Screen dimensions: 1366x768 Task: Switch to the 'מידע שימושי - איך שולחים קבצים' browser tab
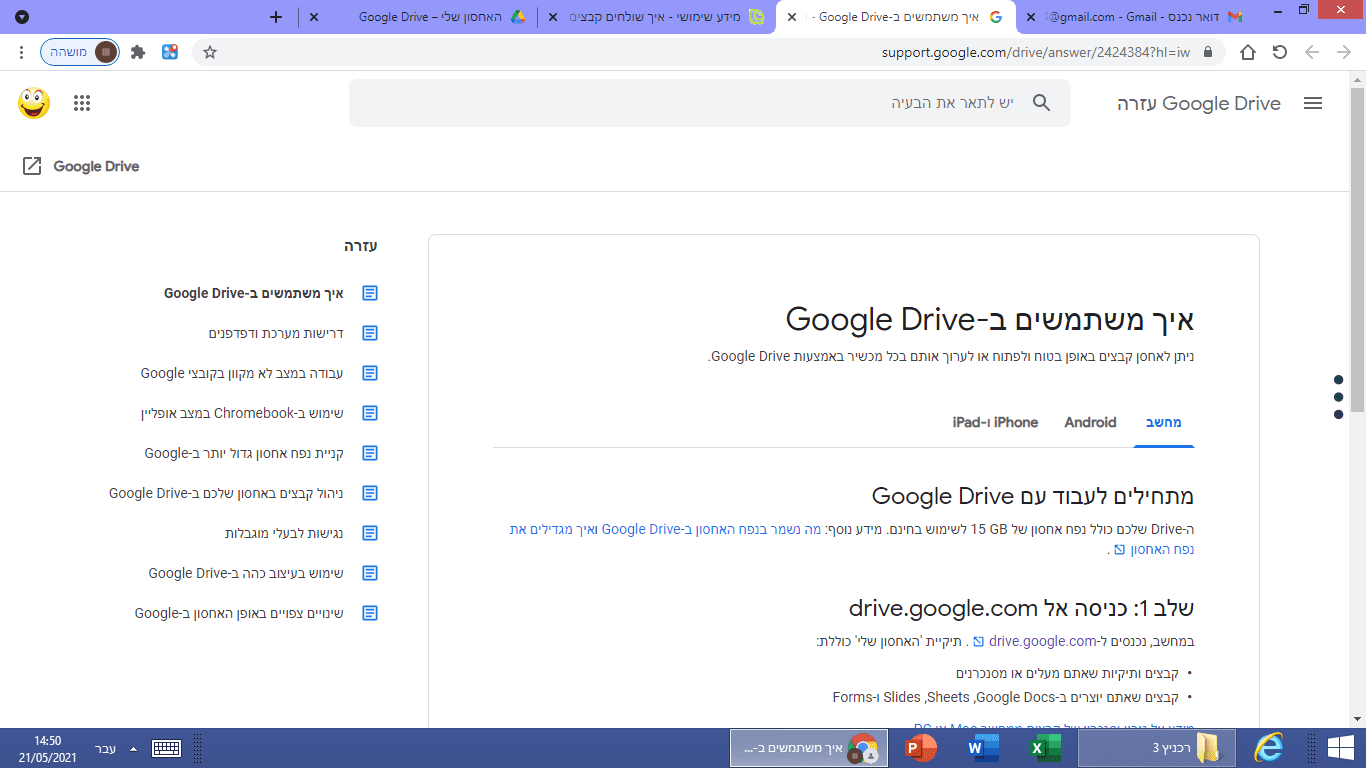pos(656,17)
